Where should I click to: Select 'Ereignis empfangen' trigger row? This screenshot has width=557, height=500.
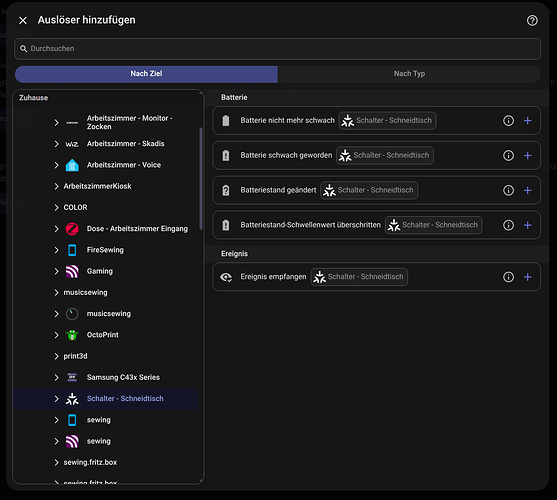[x=377, y=277]
